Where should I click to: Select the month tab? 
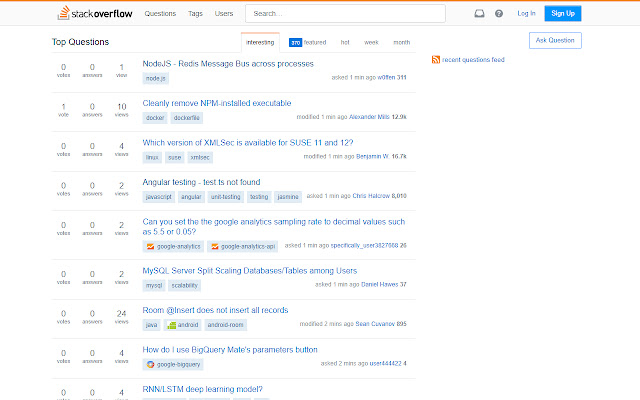pyautogui.click(x=402, y=42)
